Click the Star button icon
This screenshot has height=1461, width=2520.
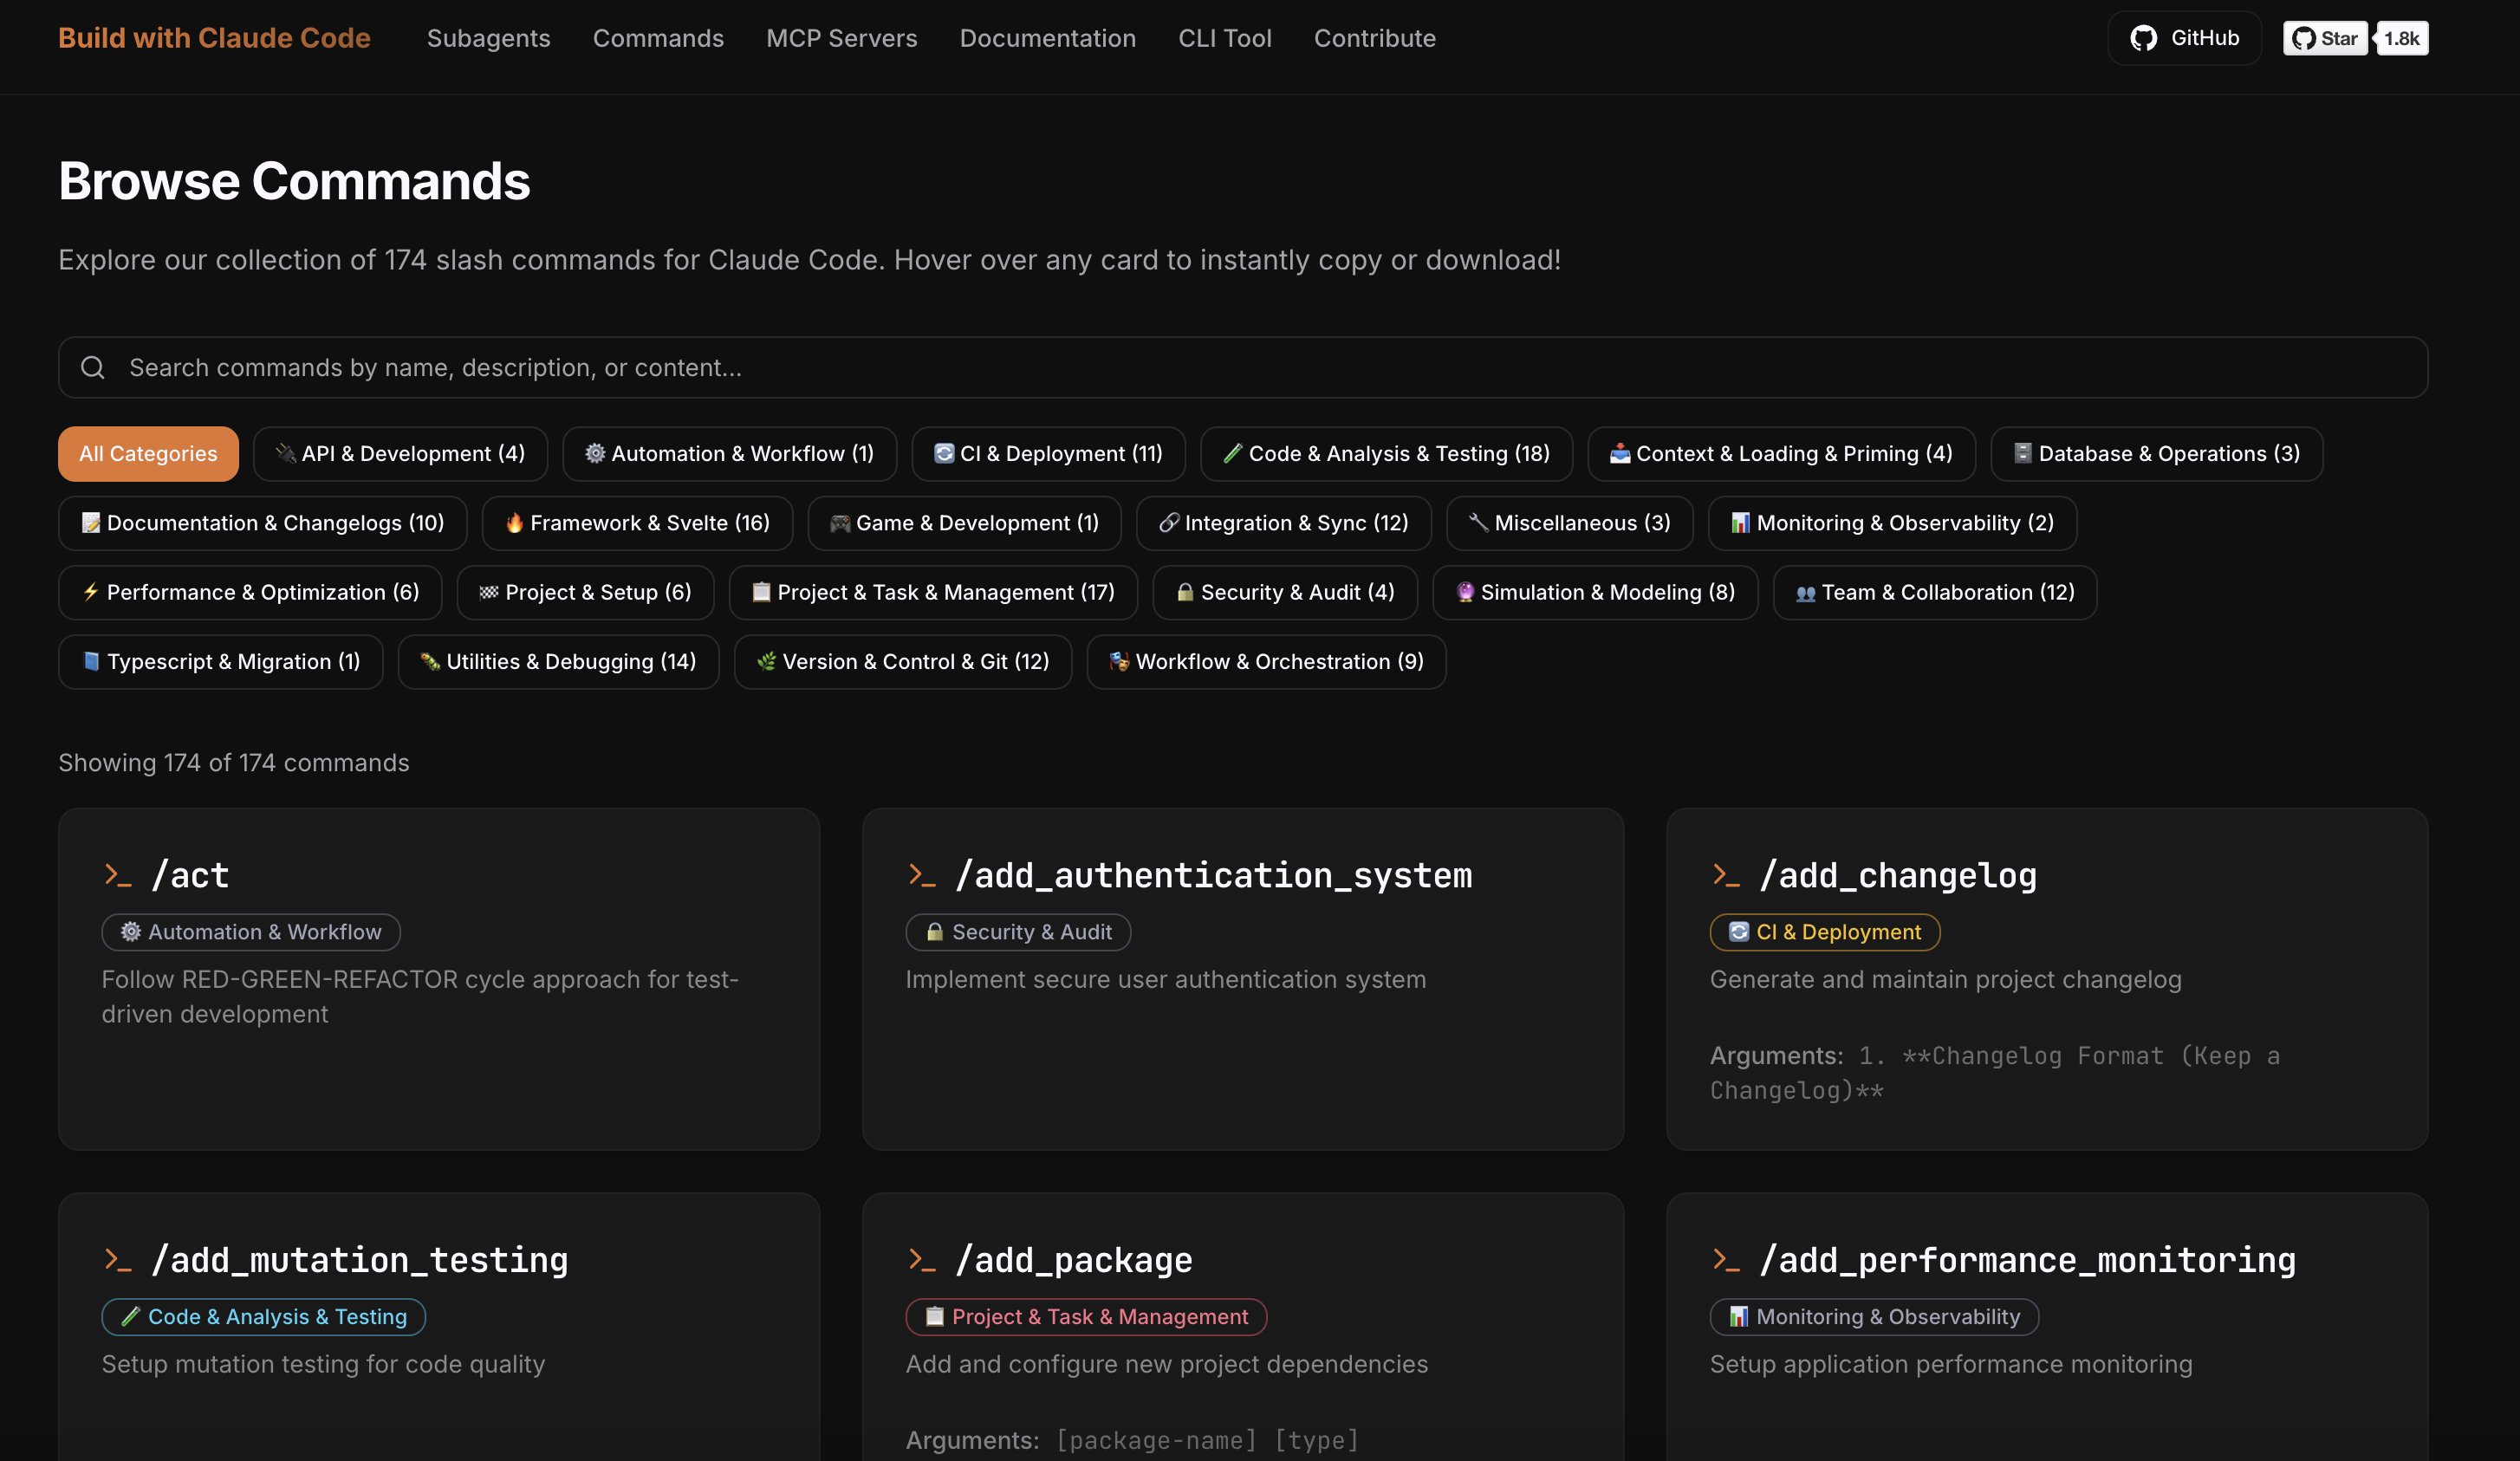tap(2304, 38)
